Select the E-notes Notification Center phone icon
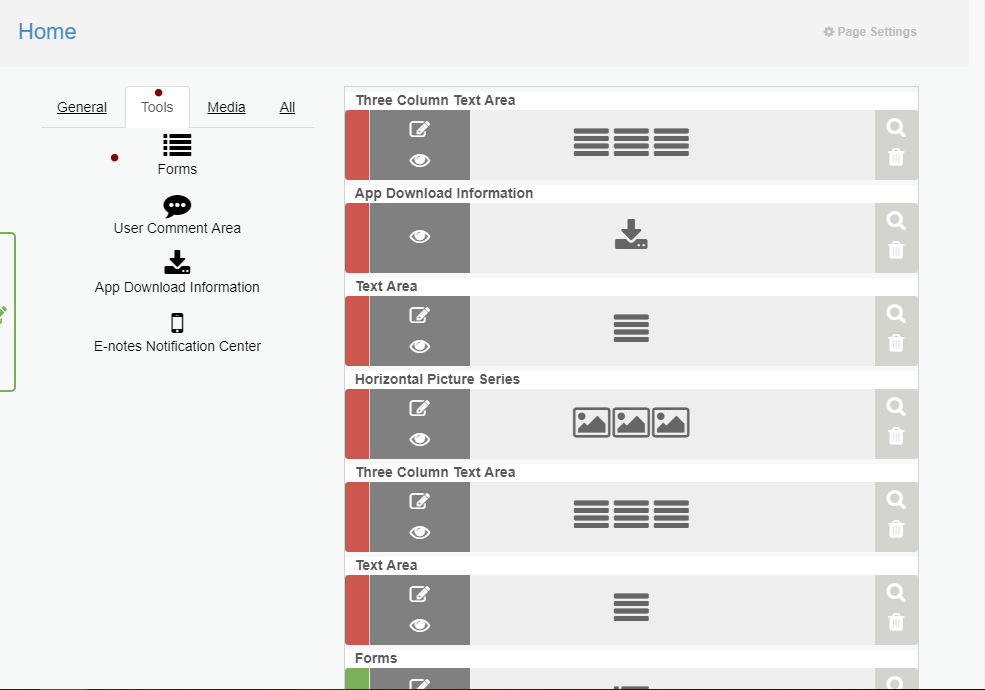 coord(177,323)
